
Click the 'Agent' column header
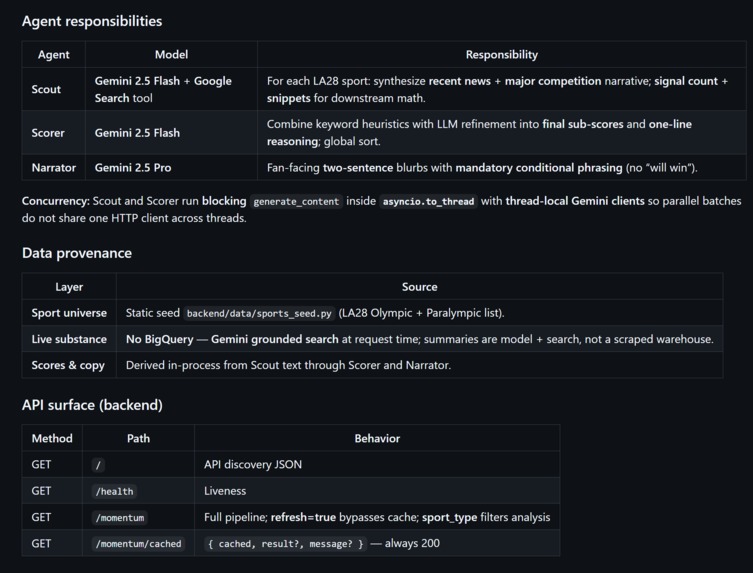coord(54,54)
